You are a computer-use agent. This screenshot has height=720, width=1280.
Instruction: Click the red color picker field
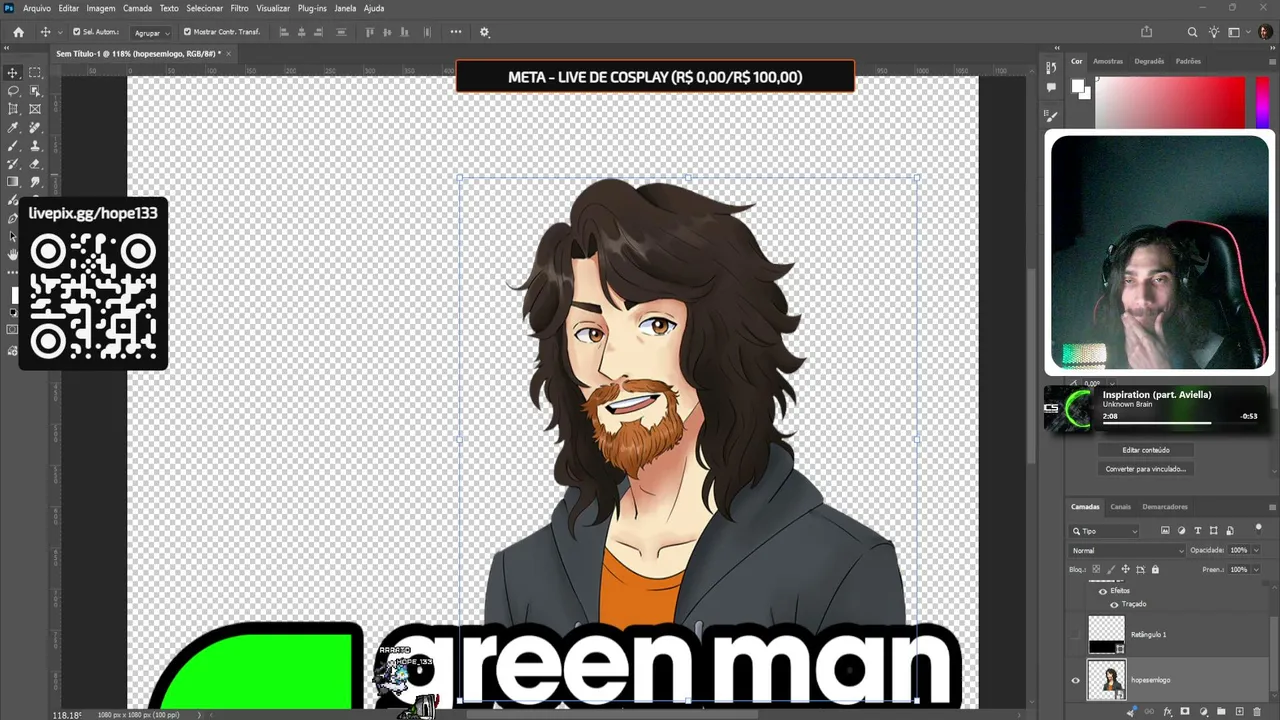pos(1170,101)
